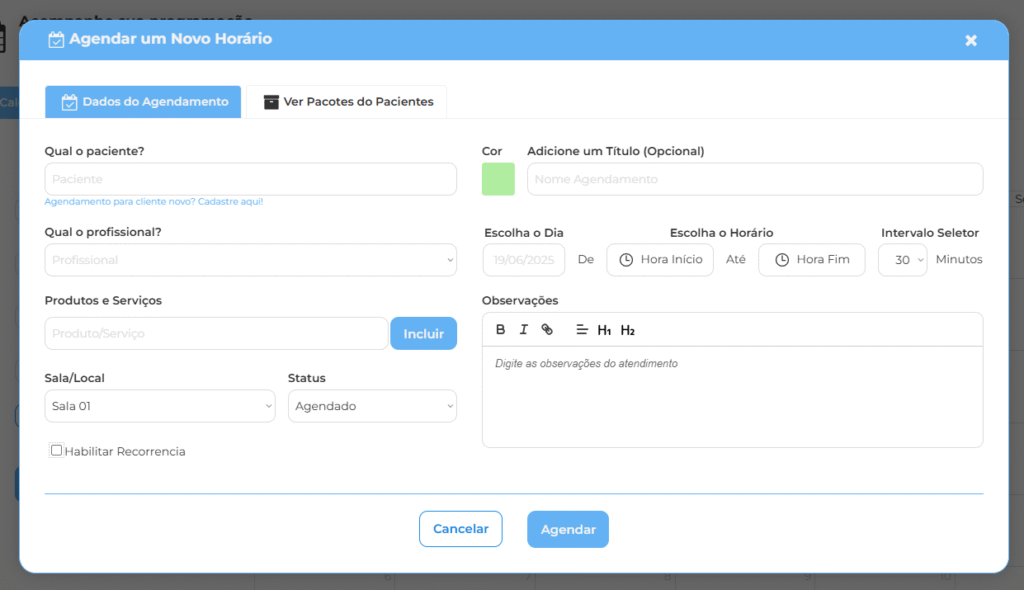1024x590 pixels.
Task: Enable the Habilitar Recorrencia checkbox
Action: pyautogui.click(x=57, y=450)
